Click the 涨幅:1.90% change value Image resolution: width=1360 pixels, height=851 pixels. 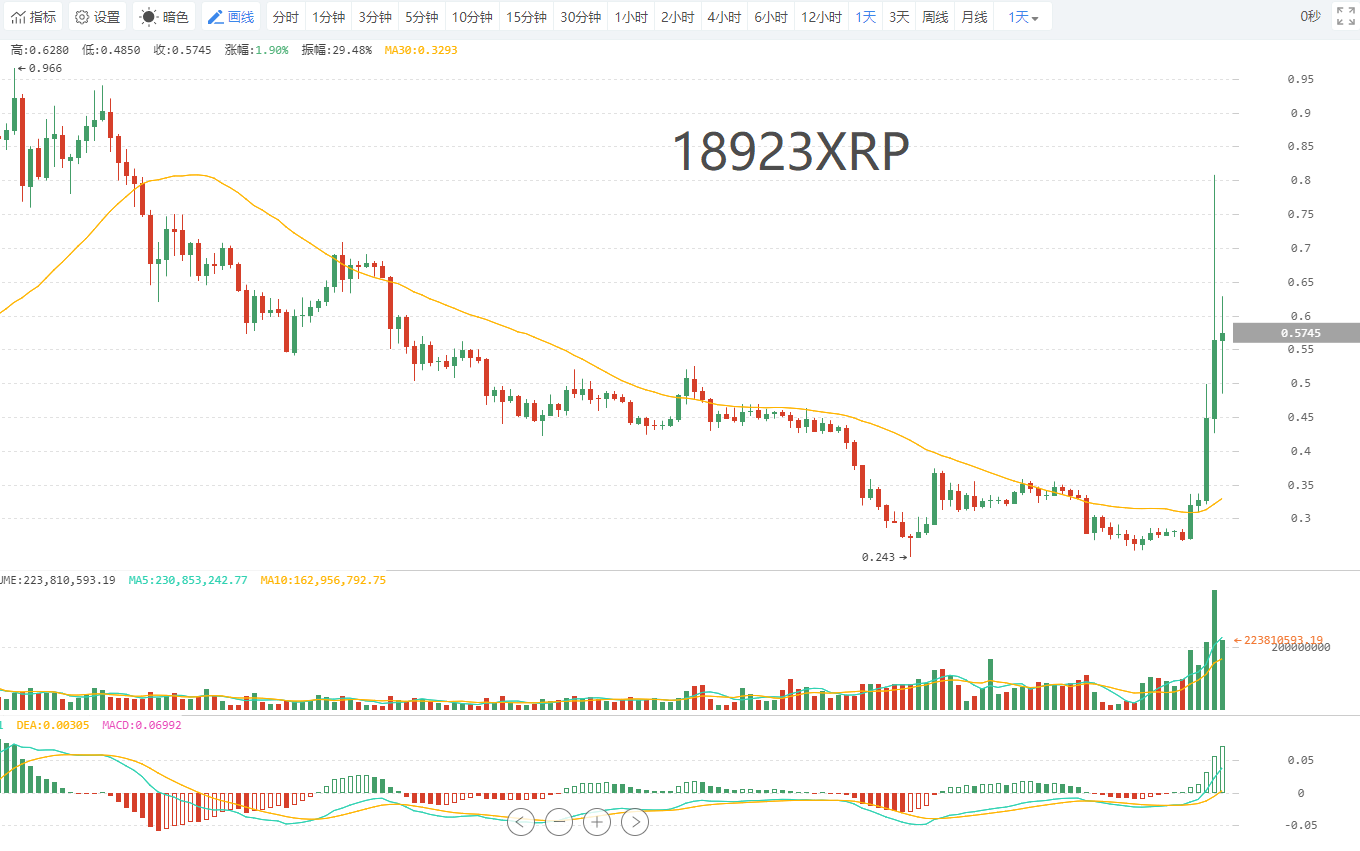tap(256, 49)
